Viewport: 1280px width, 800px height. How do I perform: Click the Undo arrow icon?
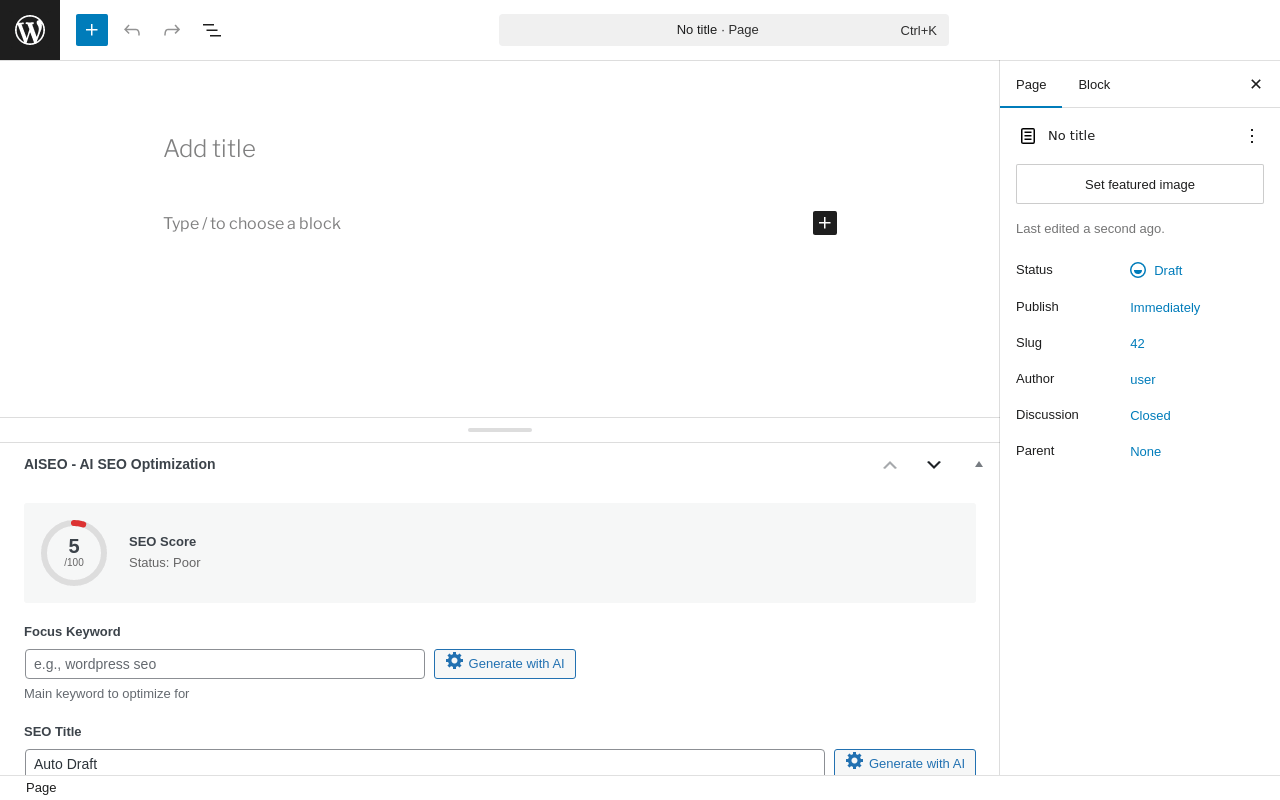132,30
